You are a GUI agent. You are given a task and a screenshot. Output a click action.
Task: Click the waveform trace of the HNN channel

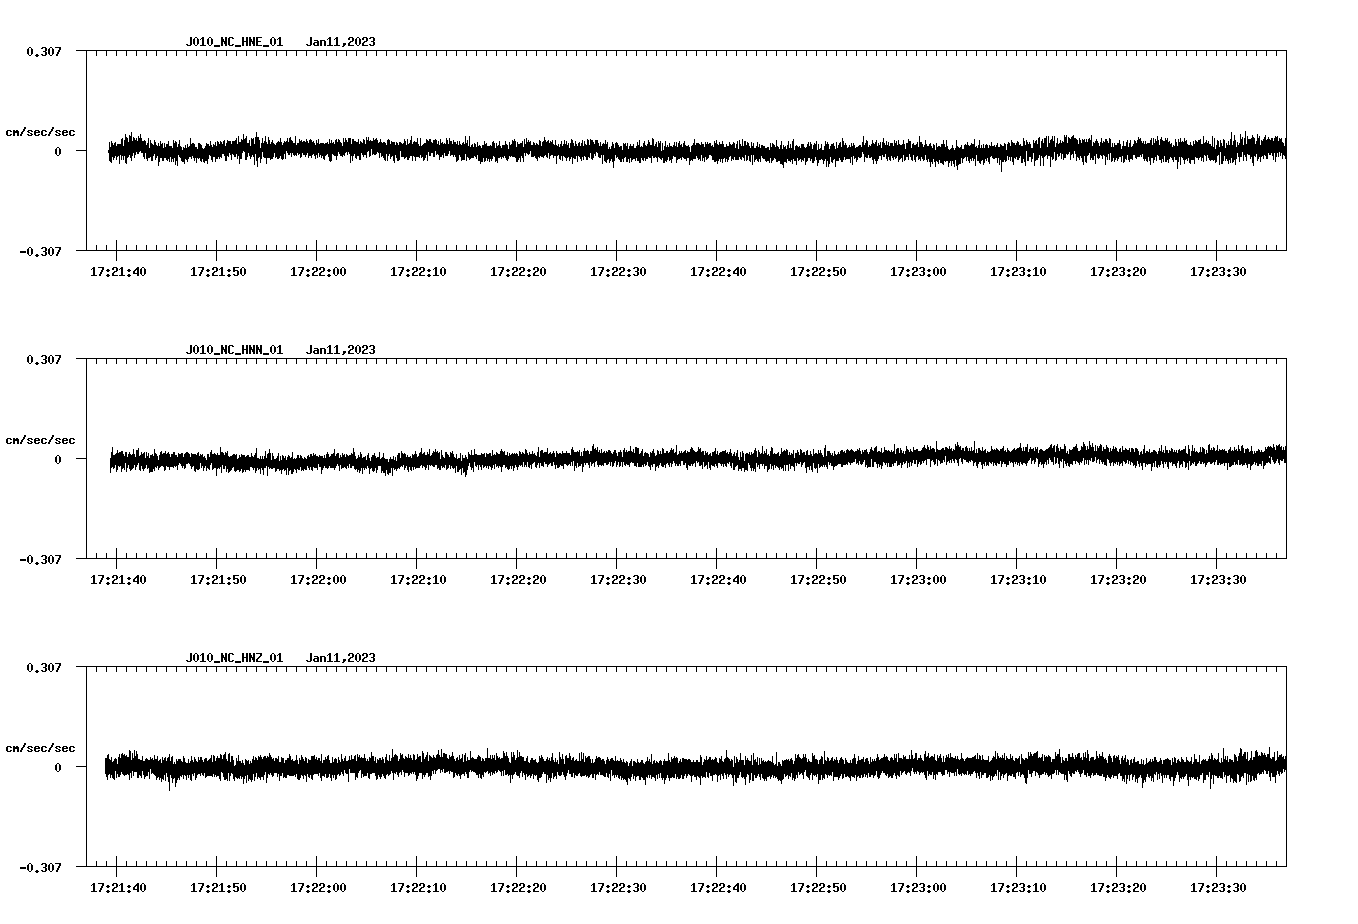tap(600, 459)
